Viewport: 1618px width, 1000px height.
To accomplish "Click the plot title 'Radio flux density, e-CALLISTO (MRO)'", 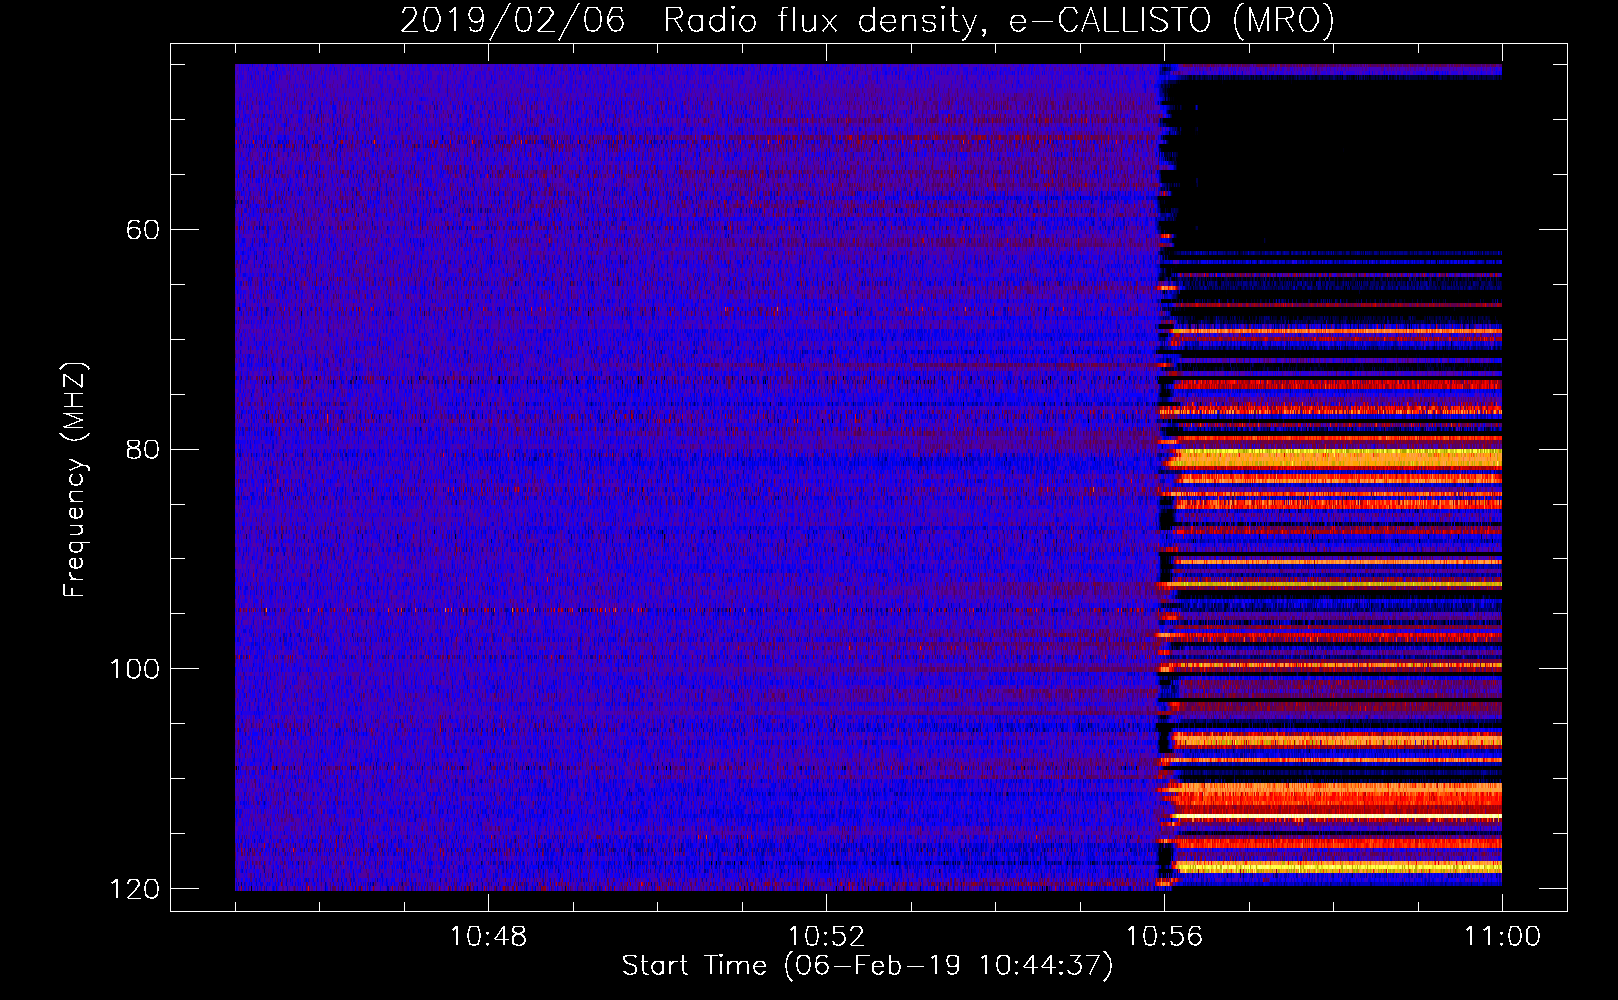I will [x=999, y=21].
